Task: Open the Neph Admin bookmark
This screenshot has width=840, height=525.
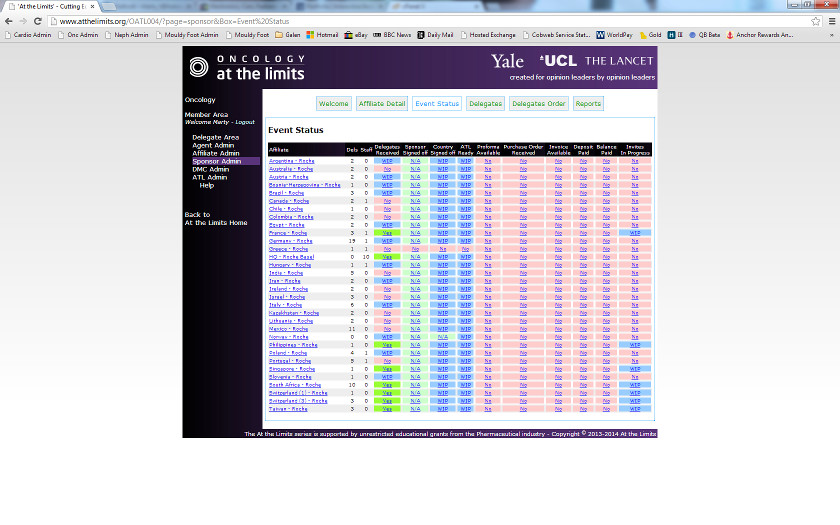Action: 127,35
